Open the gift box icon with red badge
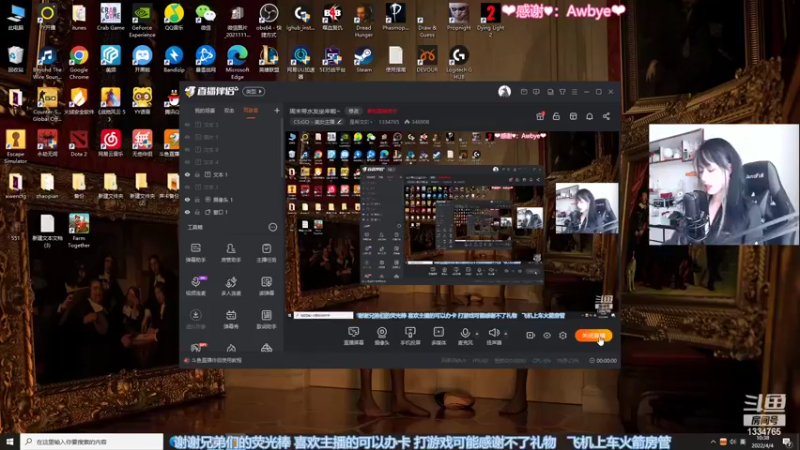Image resolution: width=800 pixels, height=450 pixels. point(540,116)
